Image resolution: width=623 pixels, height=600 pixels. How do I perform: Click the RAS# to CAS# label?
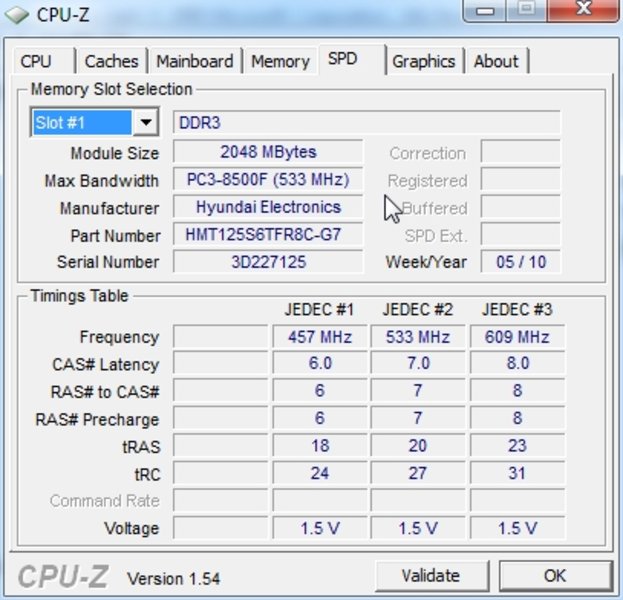click(x=105, y=392)
